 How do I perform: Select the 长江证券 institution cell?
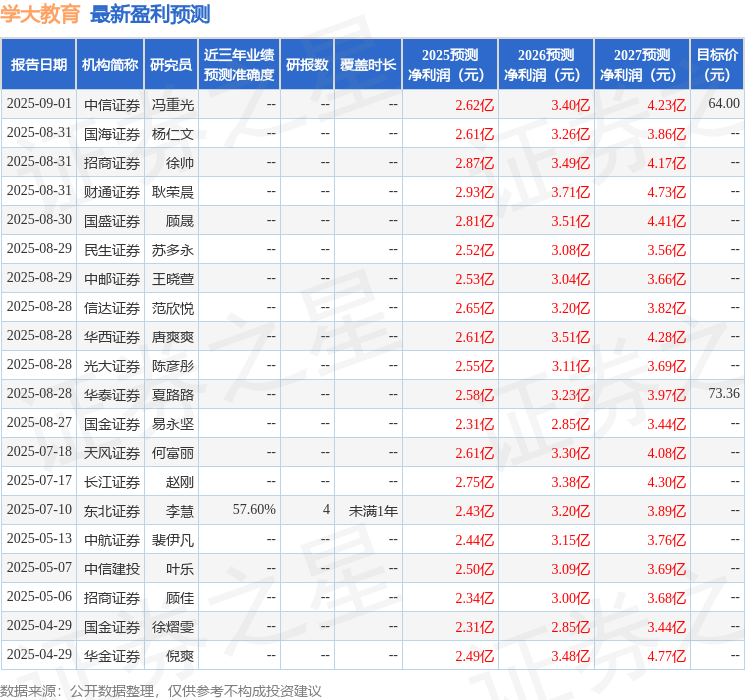click(x=112, y=482)
